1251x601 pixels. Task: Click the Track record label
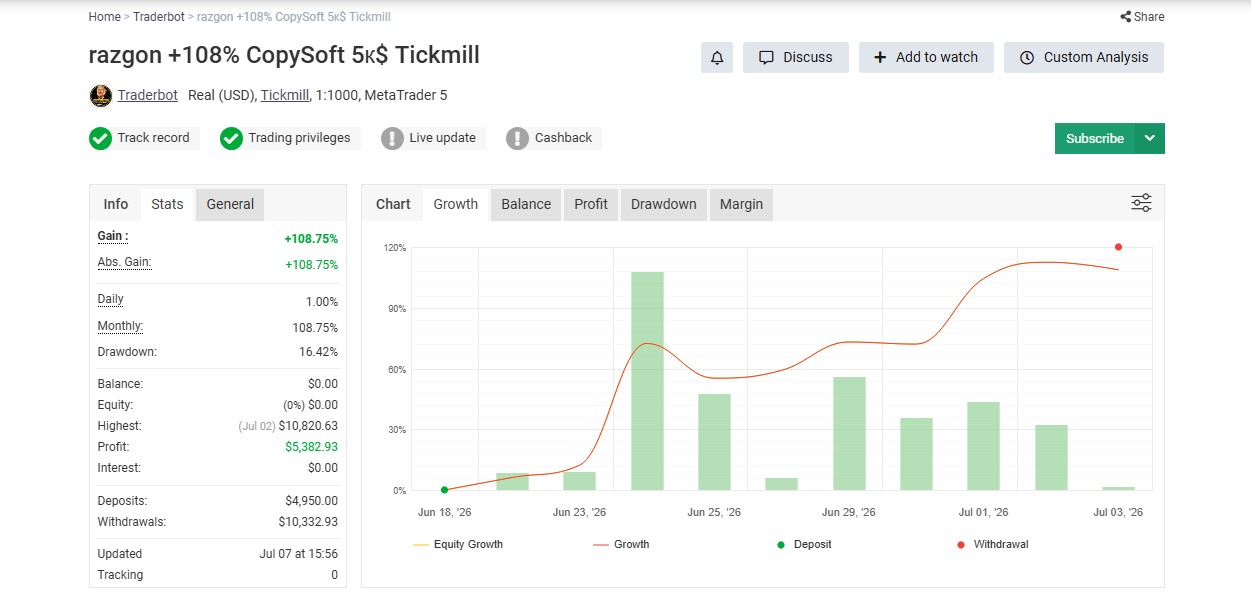pos(153,138)
